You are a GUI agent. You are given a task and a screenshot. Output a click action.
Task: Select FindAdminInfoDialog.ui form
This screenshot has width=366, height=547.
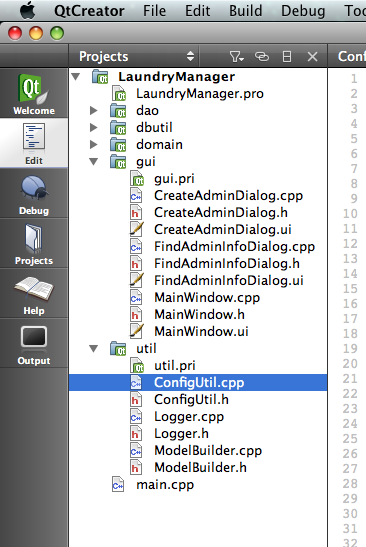[x=229, y=280]
